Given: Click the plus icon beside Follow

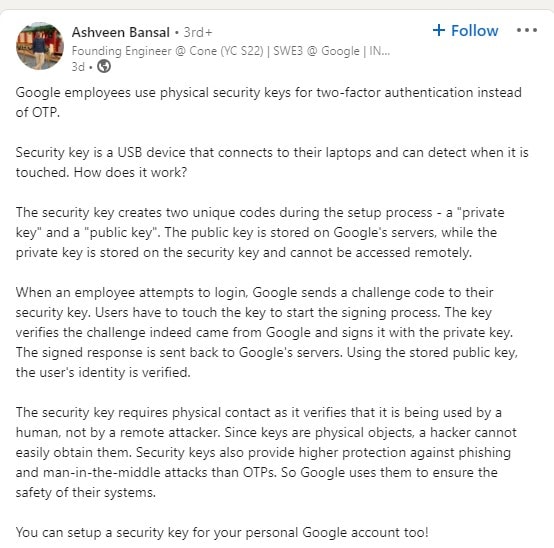Looking at the screenshot, I should [438, 30].
